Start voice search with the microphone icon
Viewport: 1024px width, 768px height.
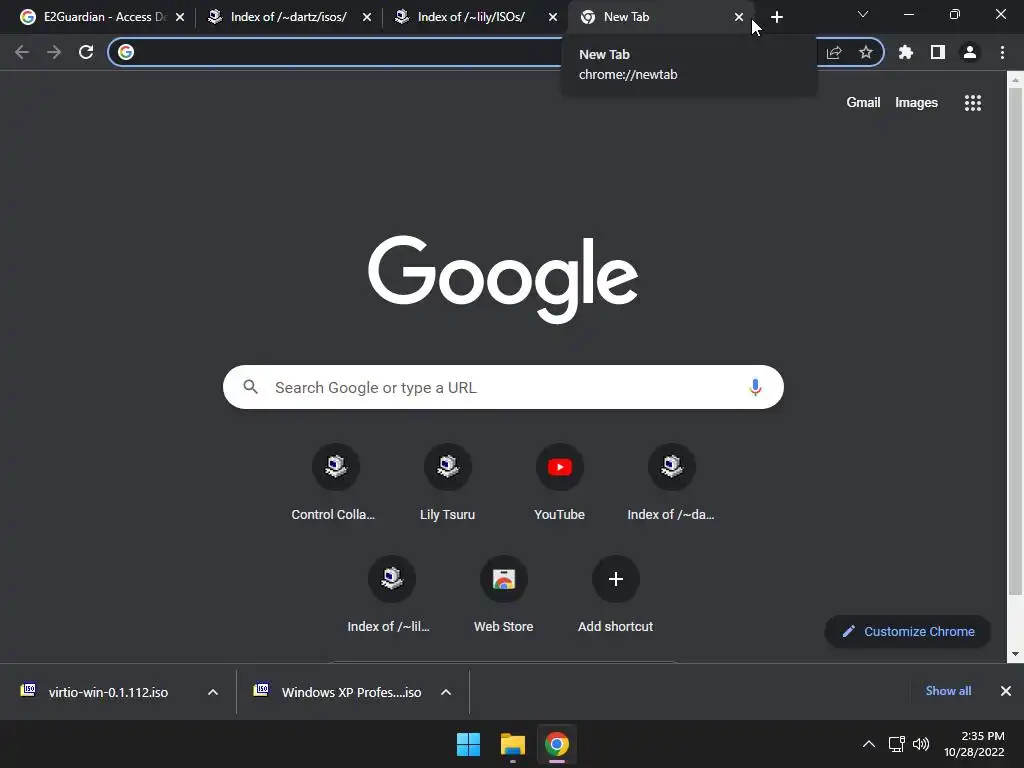[x=755, y=387]
